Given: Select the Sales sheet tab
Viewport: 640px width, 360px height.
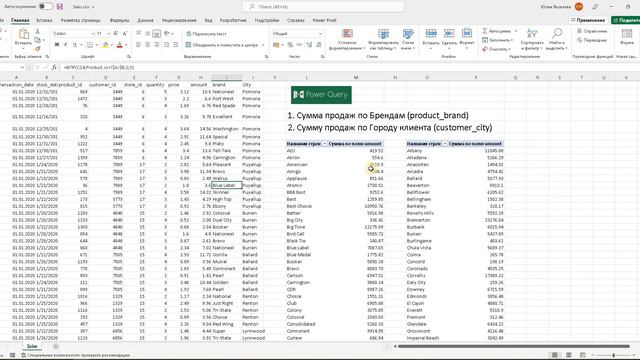Looking at the screenshot, I should 32,346.
